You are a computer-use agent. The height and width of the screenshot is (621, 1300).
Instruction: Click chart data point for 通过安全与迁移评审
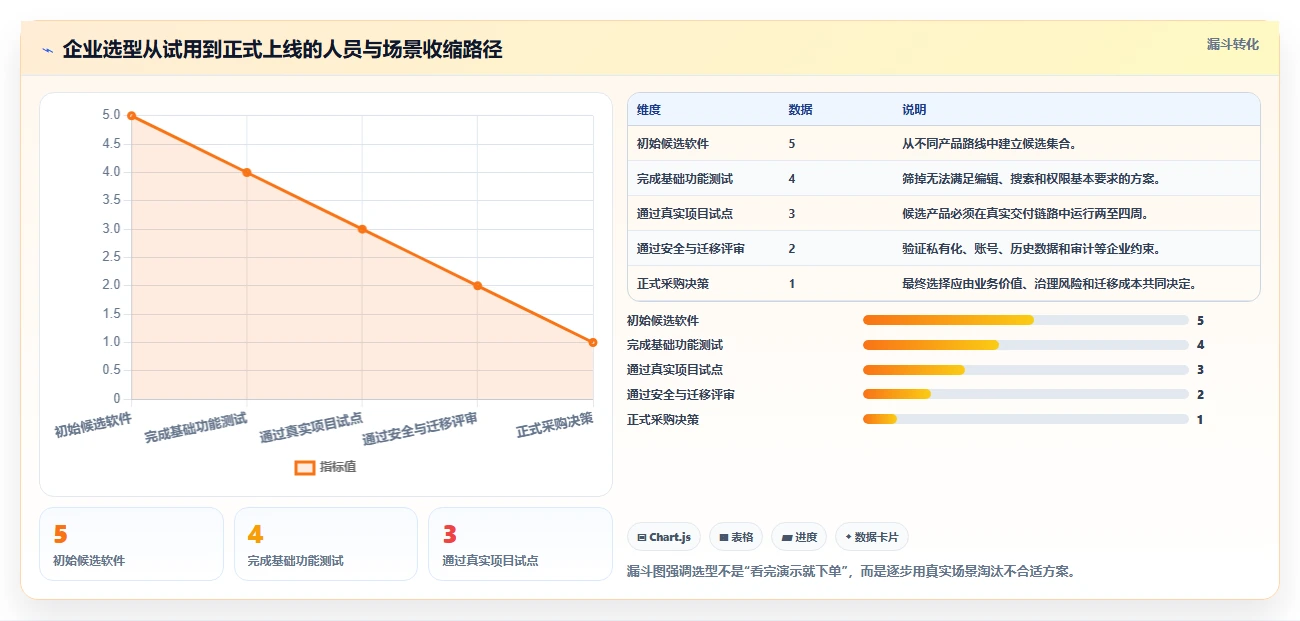(x=477, y=285)
